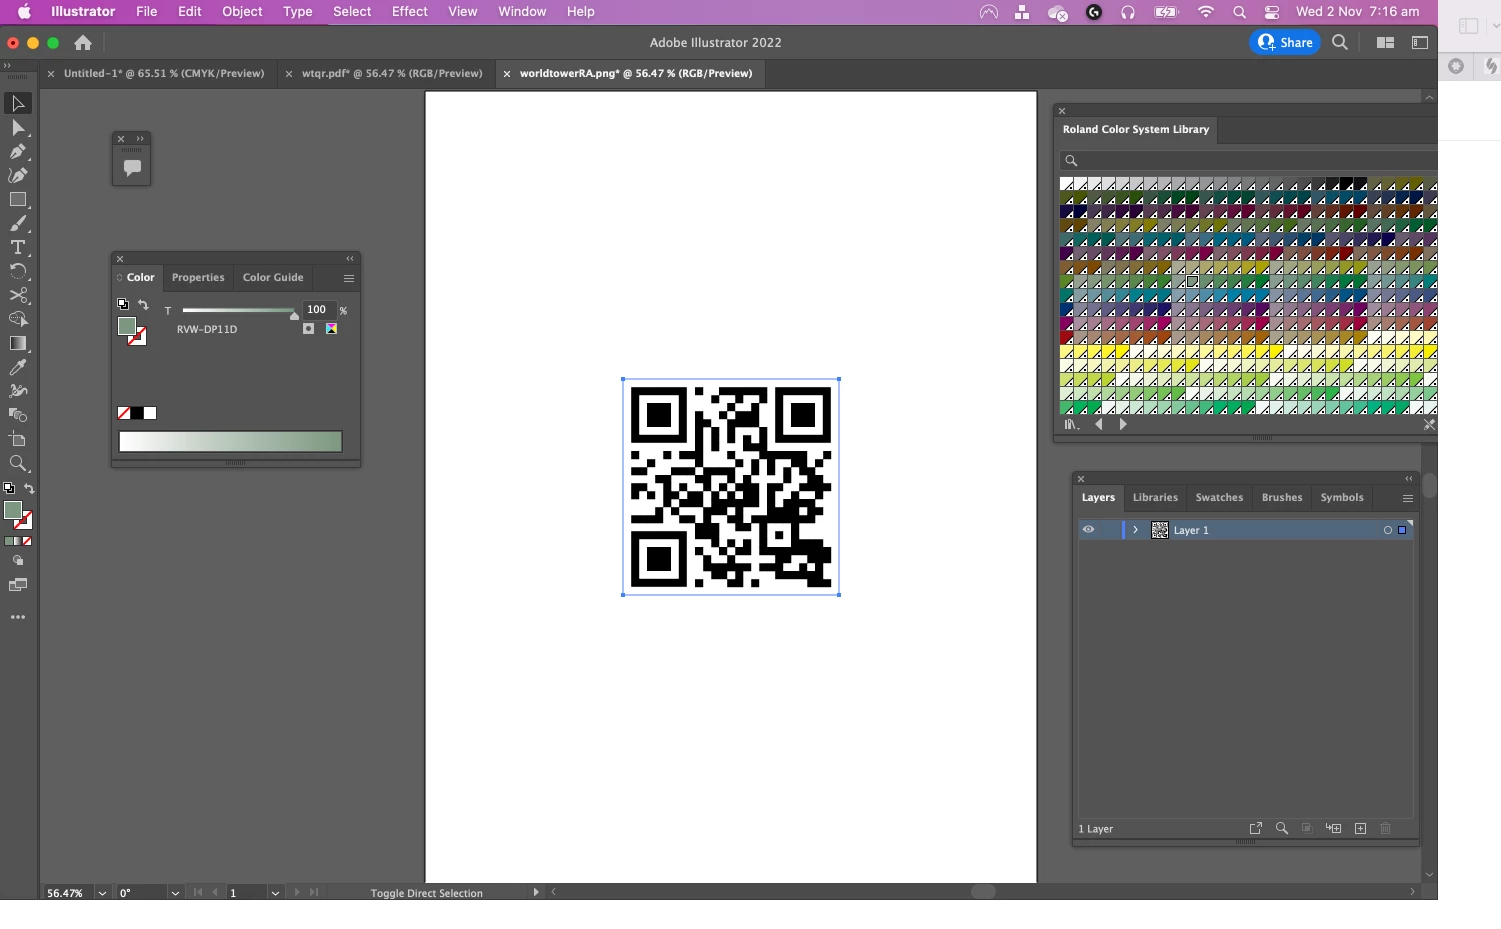Viewport: 1501px width, 929px height.
Task: Collapse Layers panel double-arrow
Action: pos(1409,479)
